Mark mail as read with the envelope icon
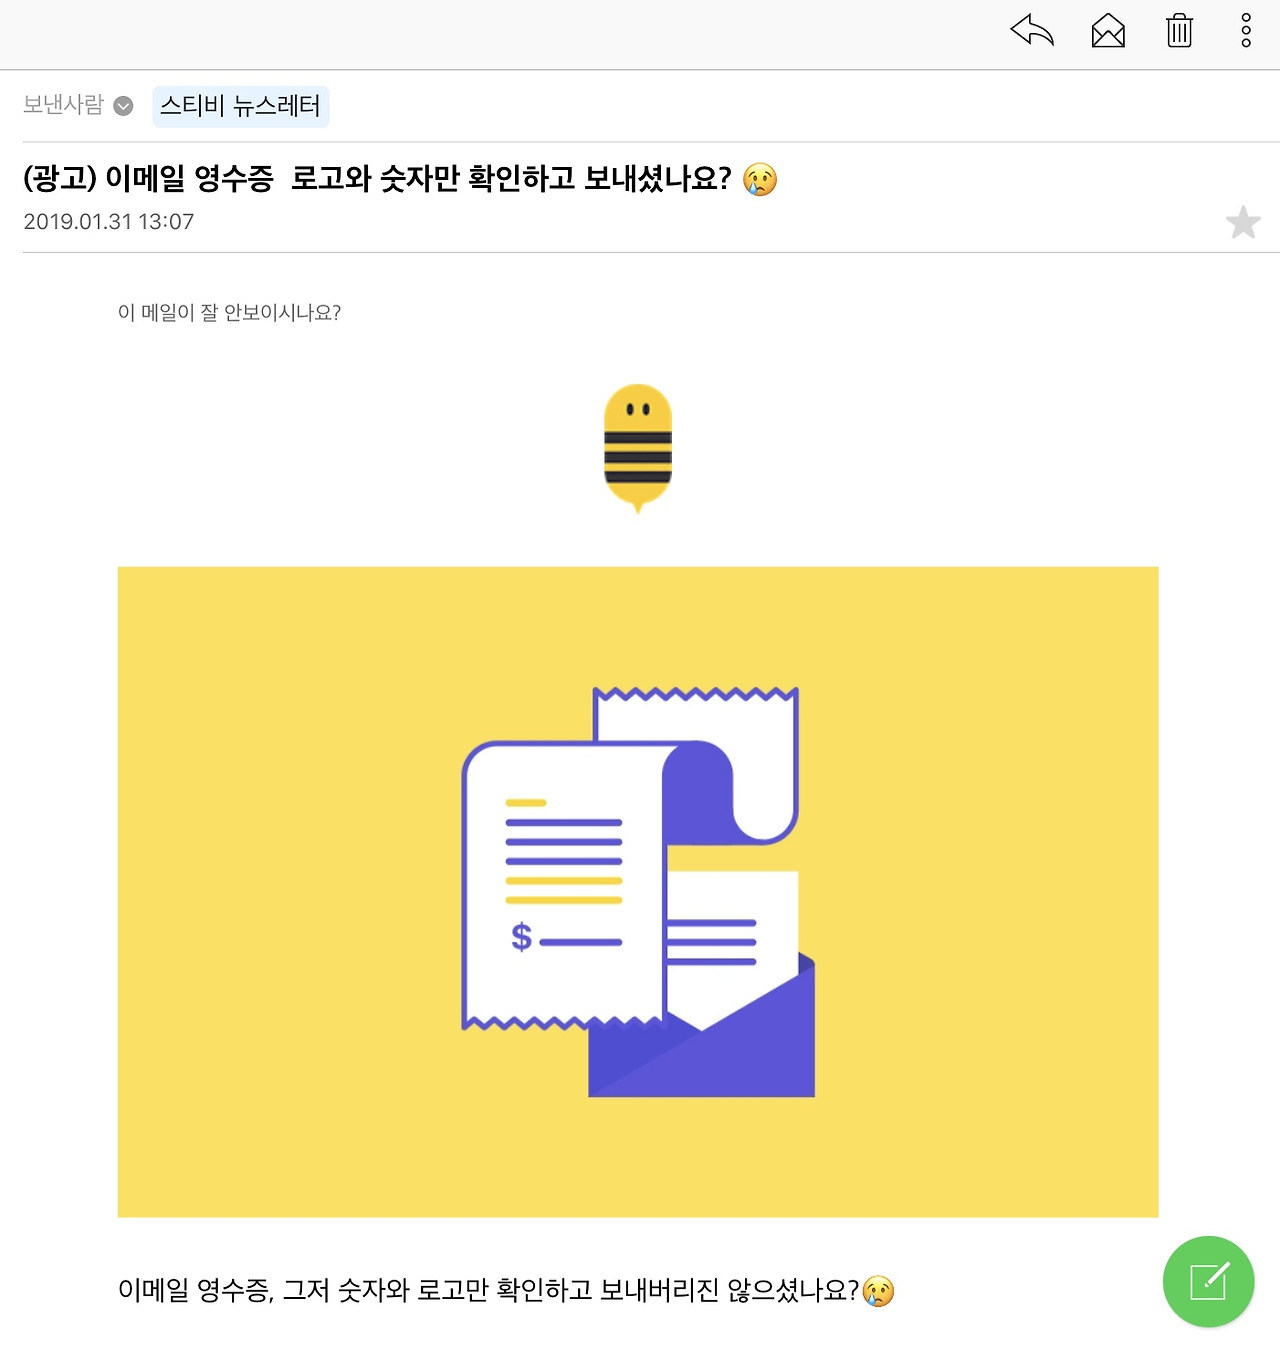 [x=1108, y=31]
